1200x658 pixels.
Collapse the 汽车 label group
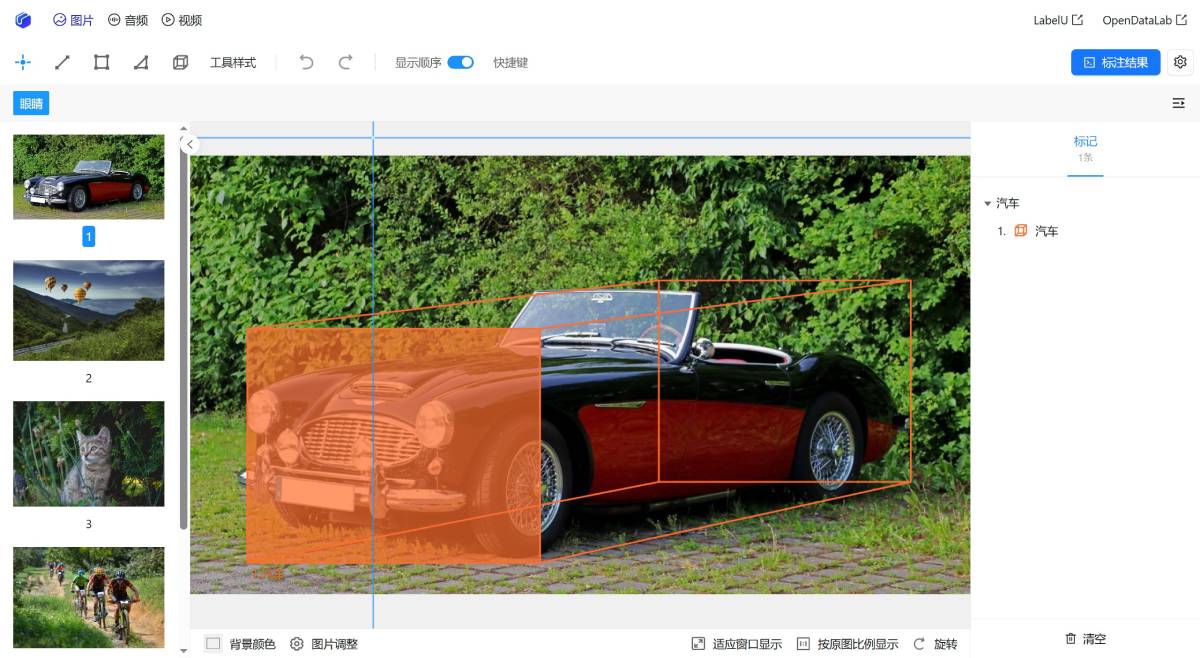988,204
